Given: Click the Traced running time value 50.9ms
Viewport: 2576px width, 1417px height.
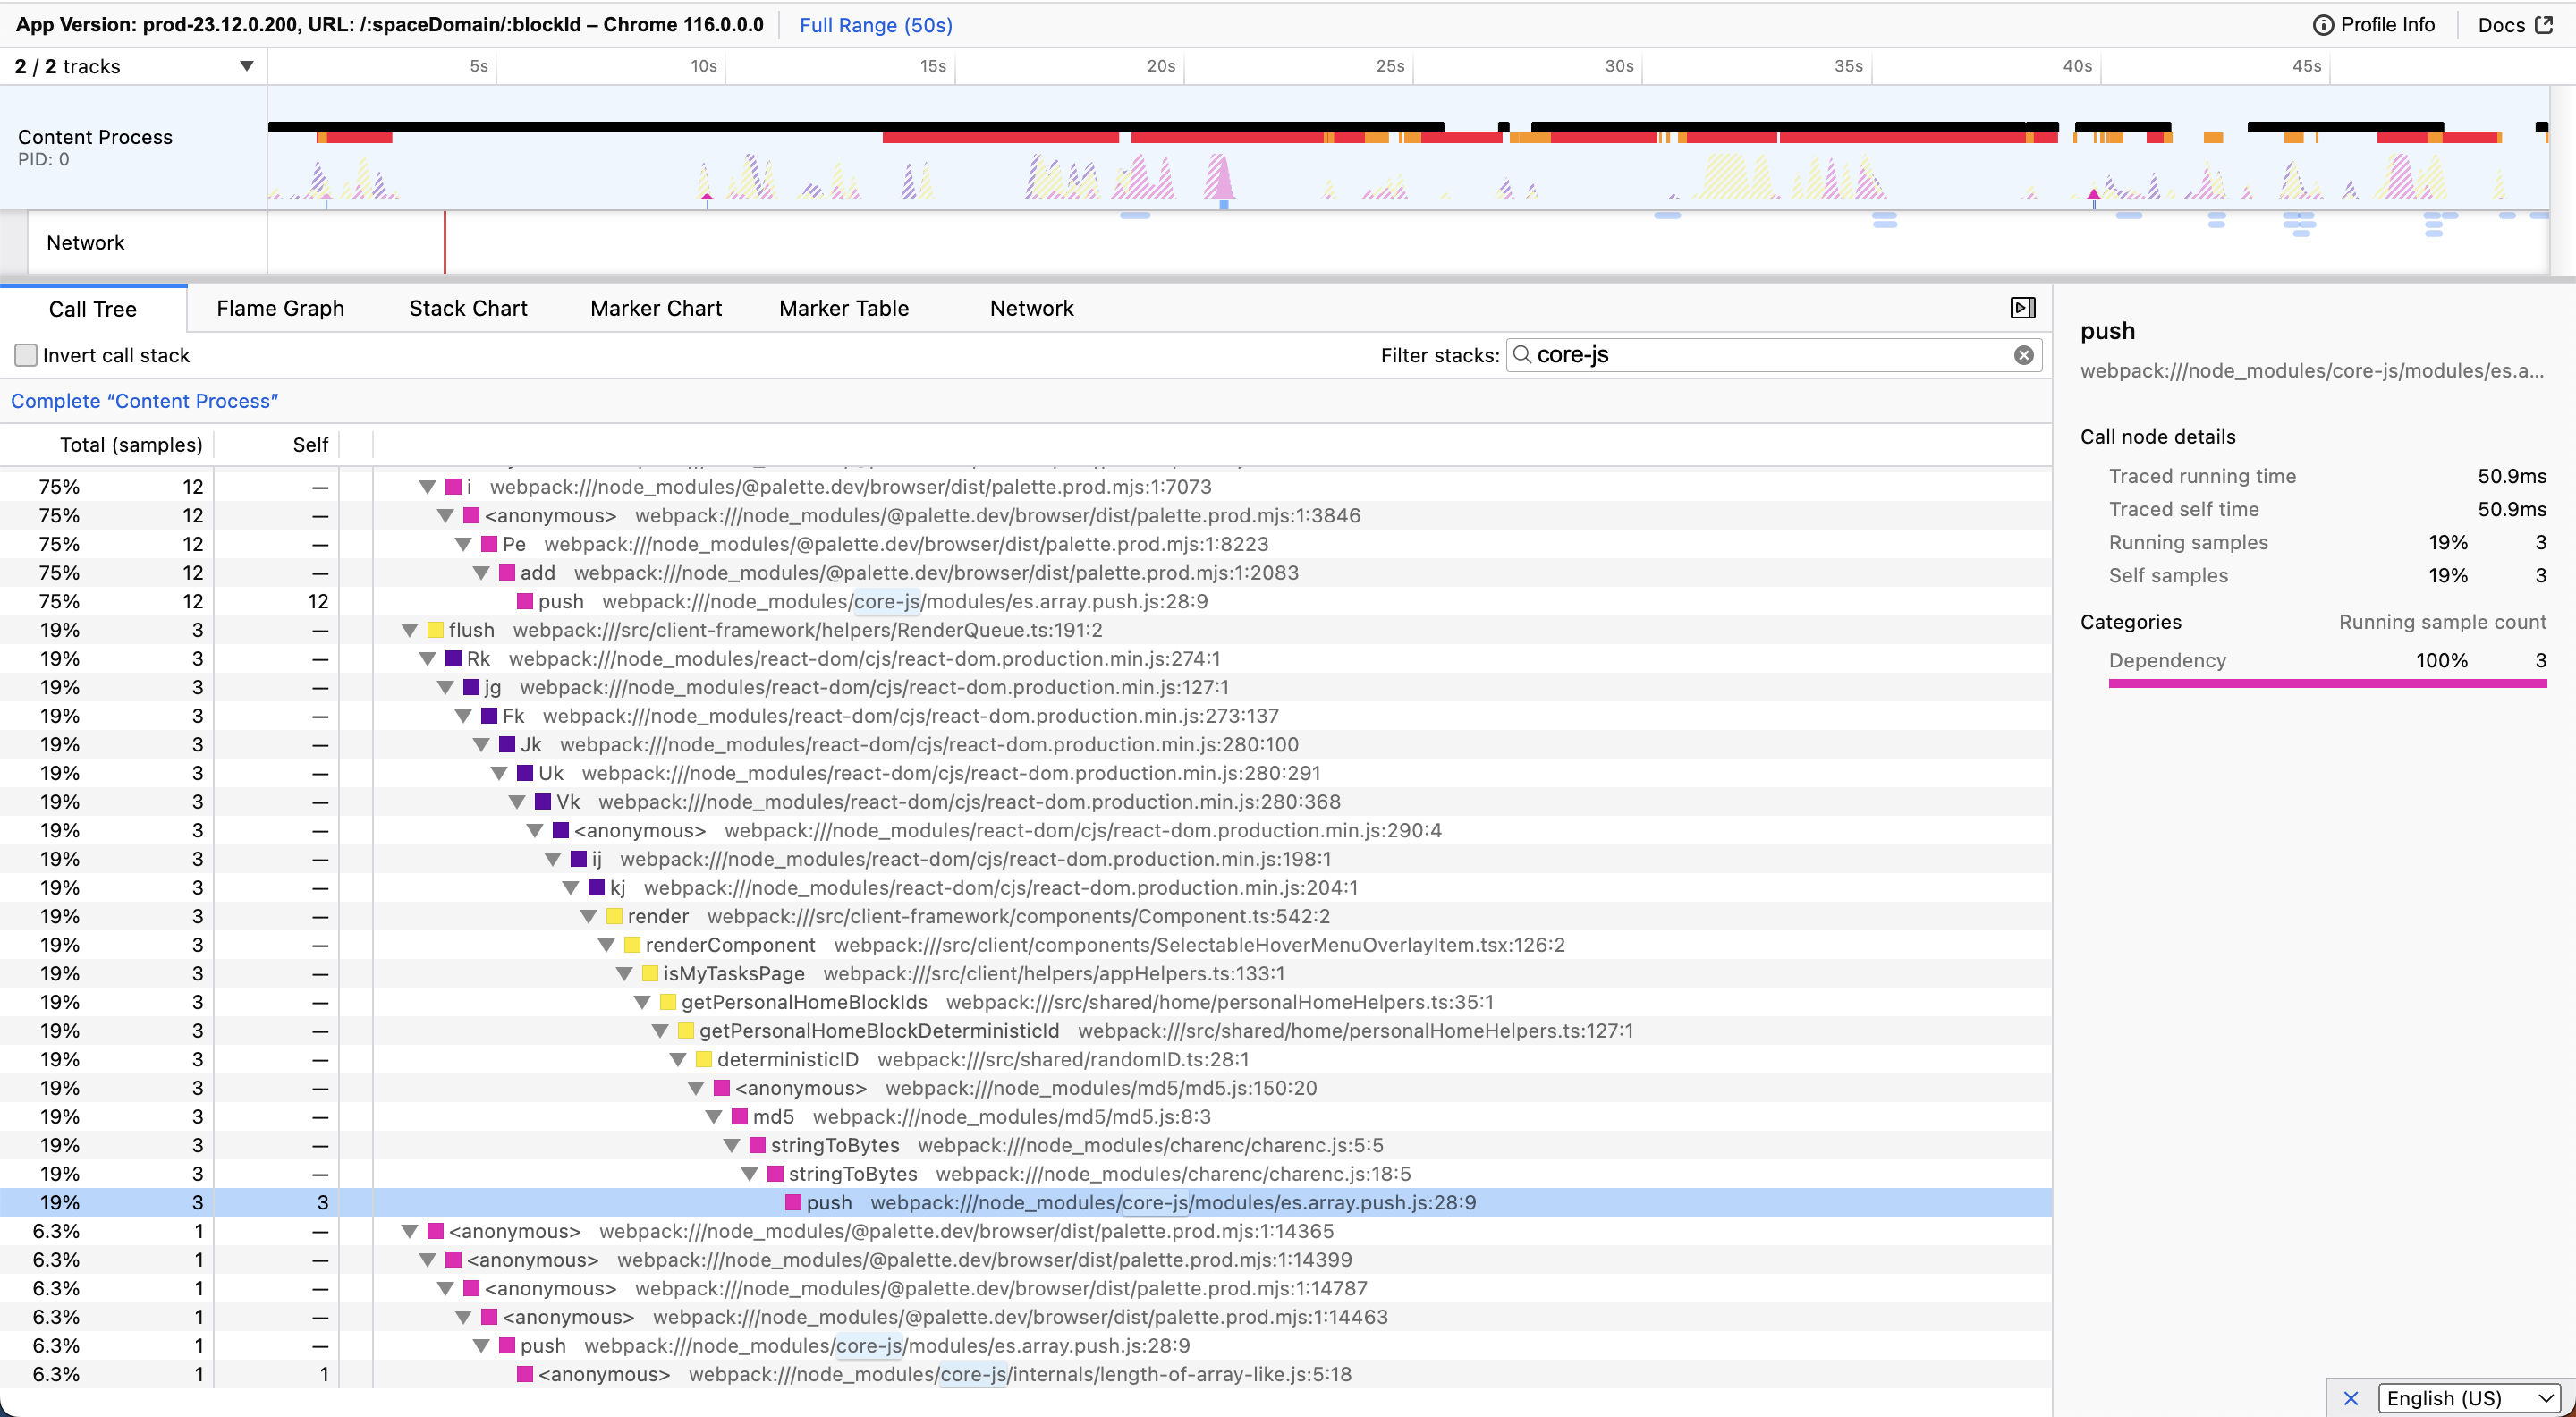Looking at the screenshot, I should [2511, 476].
